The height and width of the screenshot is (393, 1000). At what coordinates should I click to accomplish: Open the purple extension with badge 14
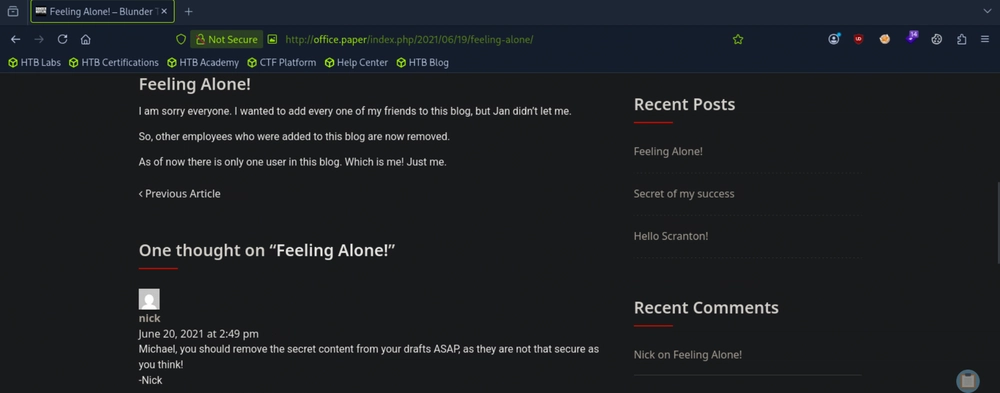pyautogui.click(x=911, y=38)
